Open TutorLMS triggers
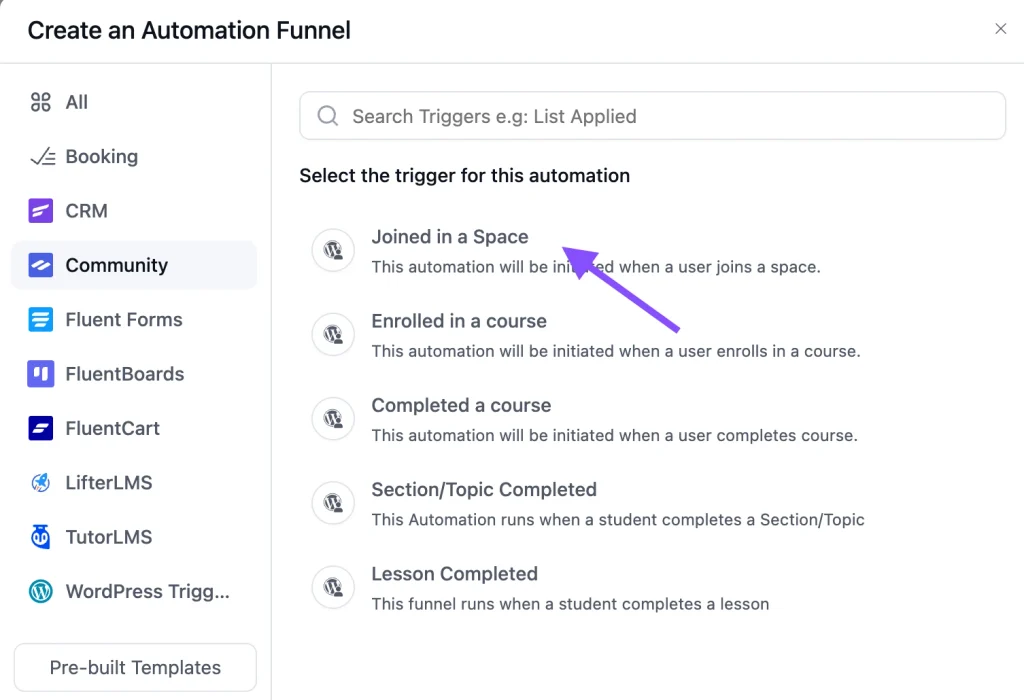The image size is (1024, 700). click(x=134, y=537)
